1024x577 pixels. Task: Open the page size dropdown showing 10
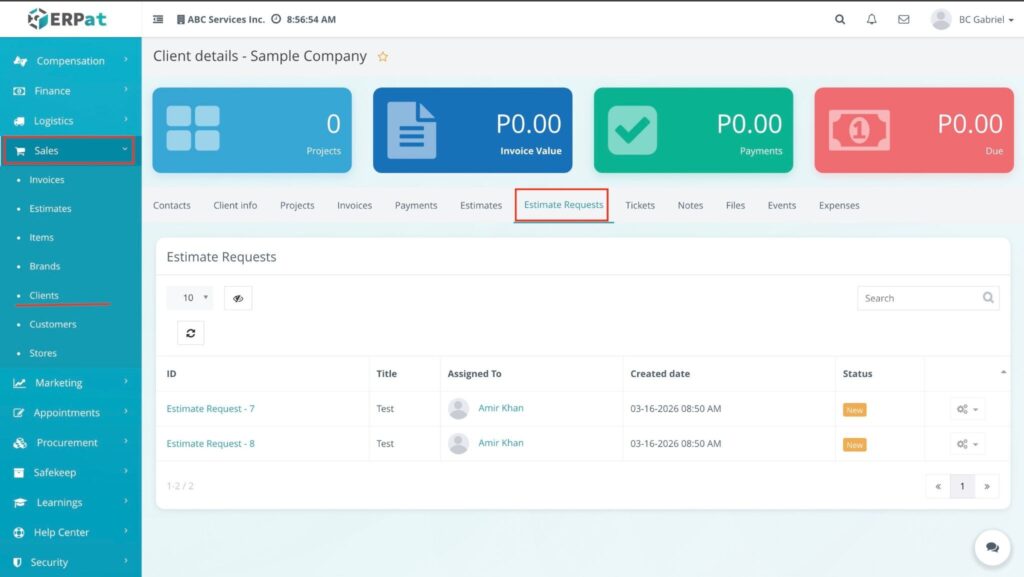click(x=190, y=298)
